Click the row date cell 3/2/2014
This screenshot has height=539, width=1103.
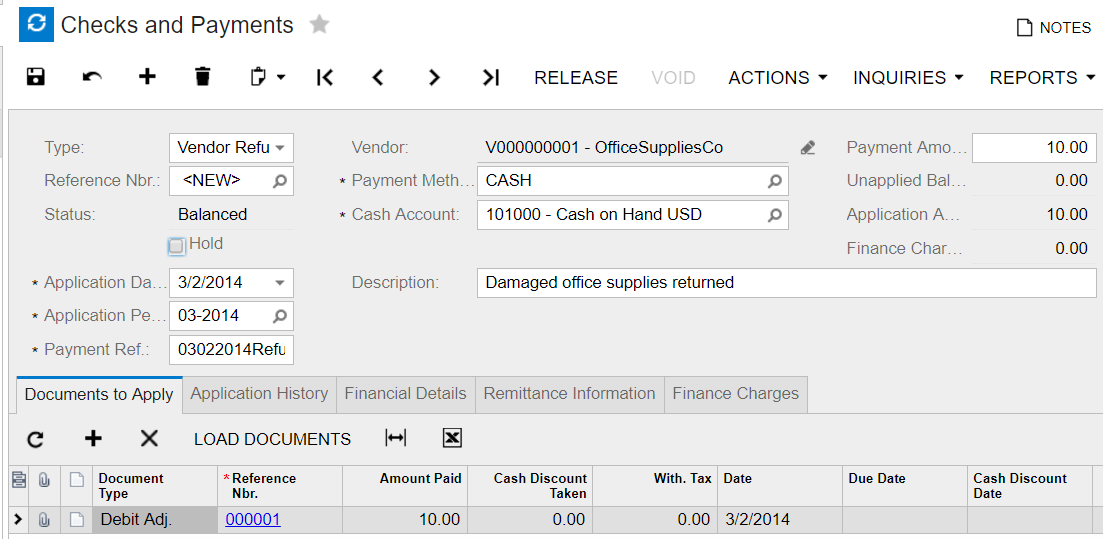(779, 520)
